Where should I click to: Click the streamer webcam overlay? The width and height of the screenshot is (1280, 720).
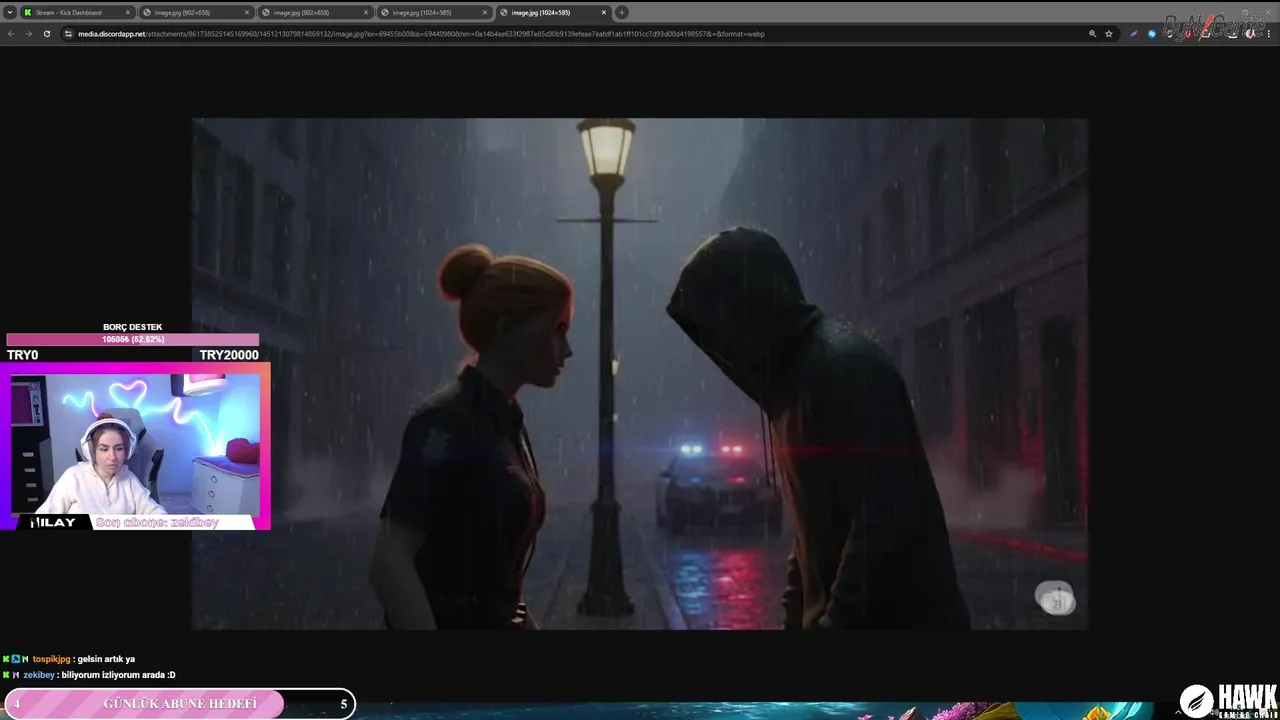135,444
